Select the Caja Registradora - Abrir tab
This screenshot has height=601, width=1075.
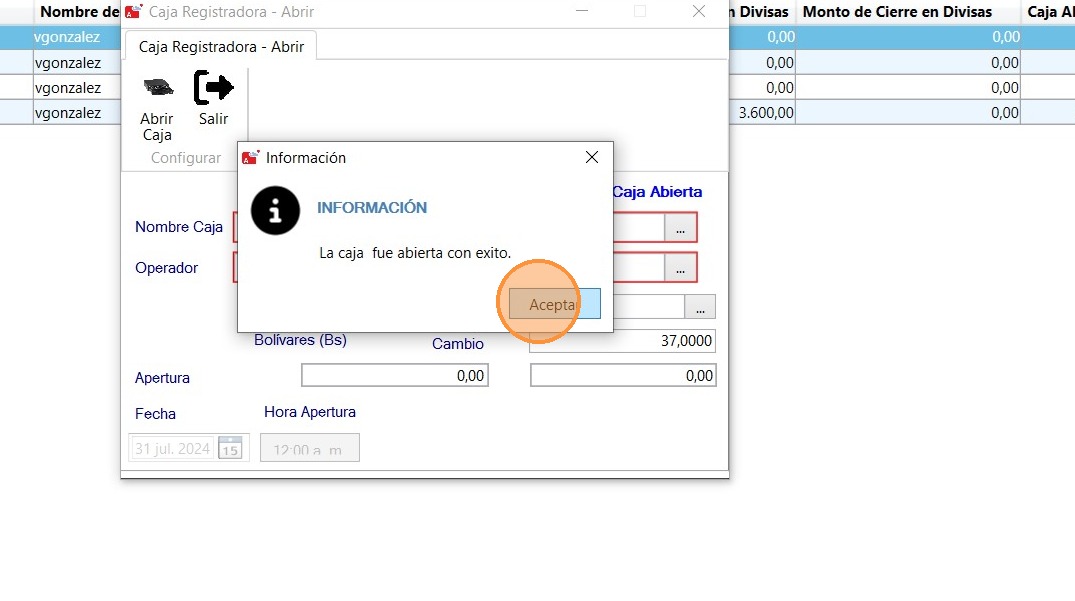click(x=221, y=47)
